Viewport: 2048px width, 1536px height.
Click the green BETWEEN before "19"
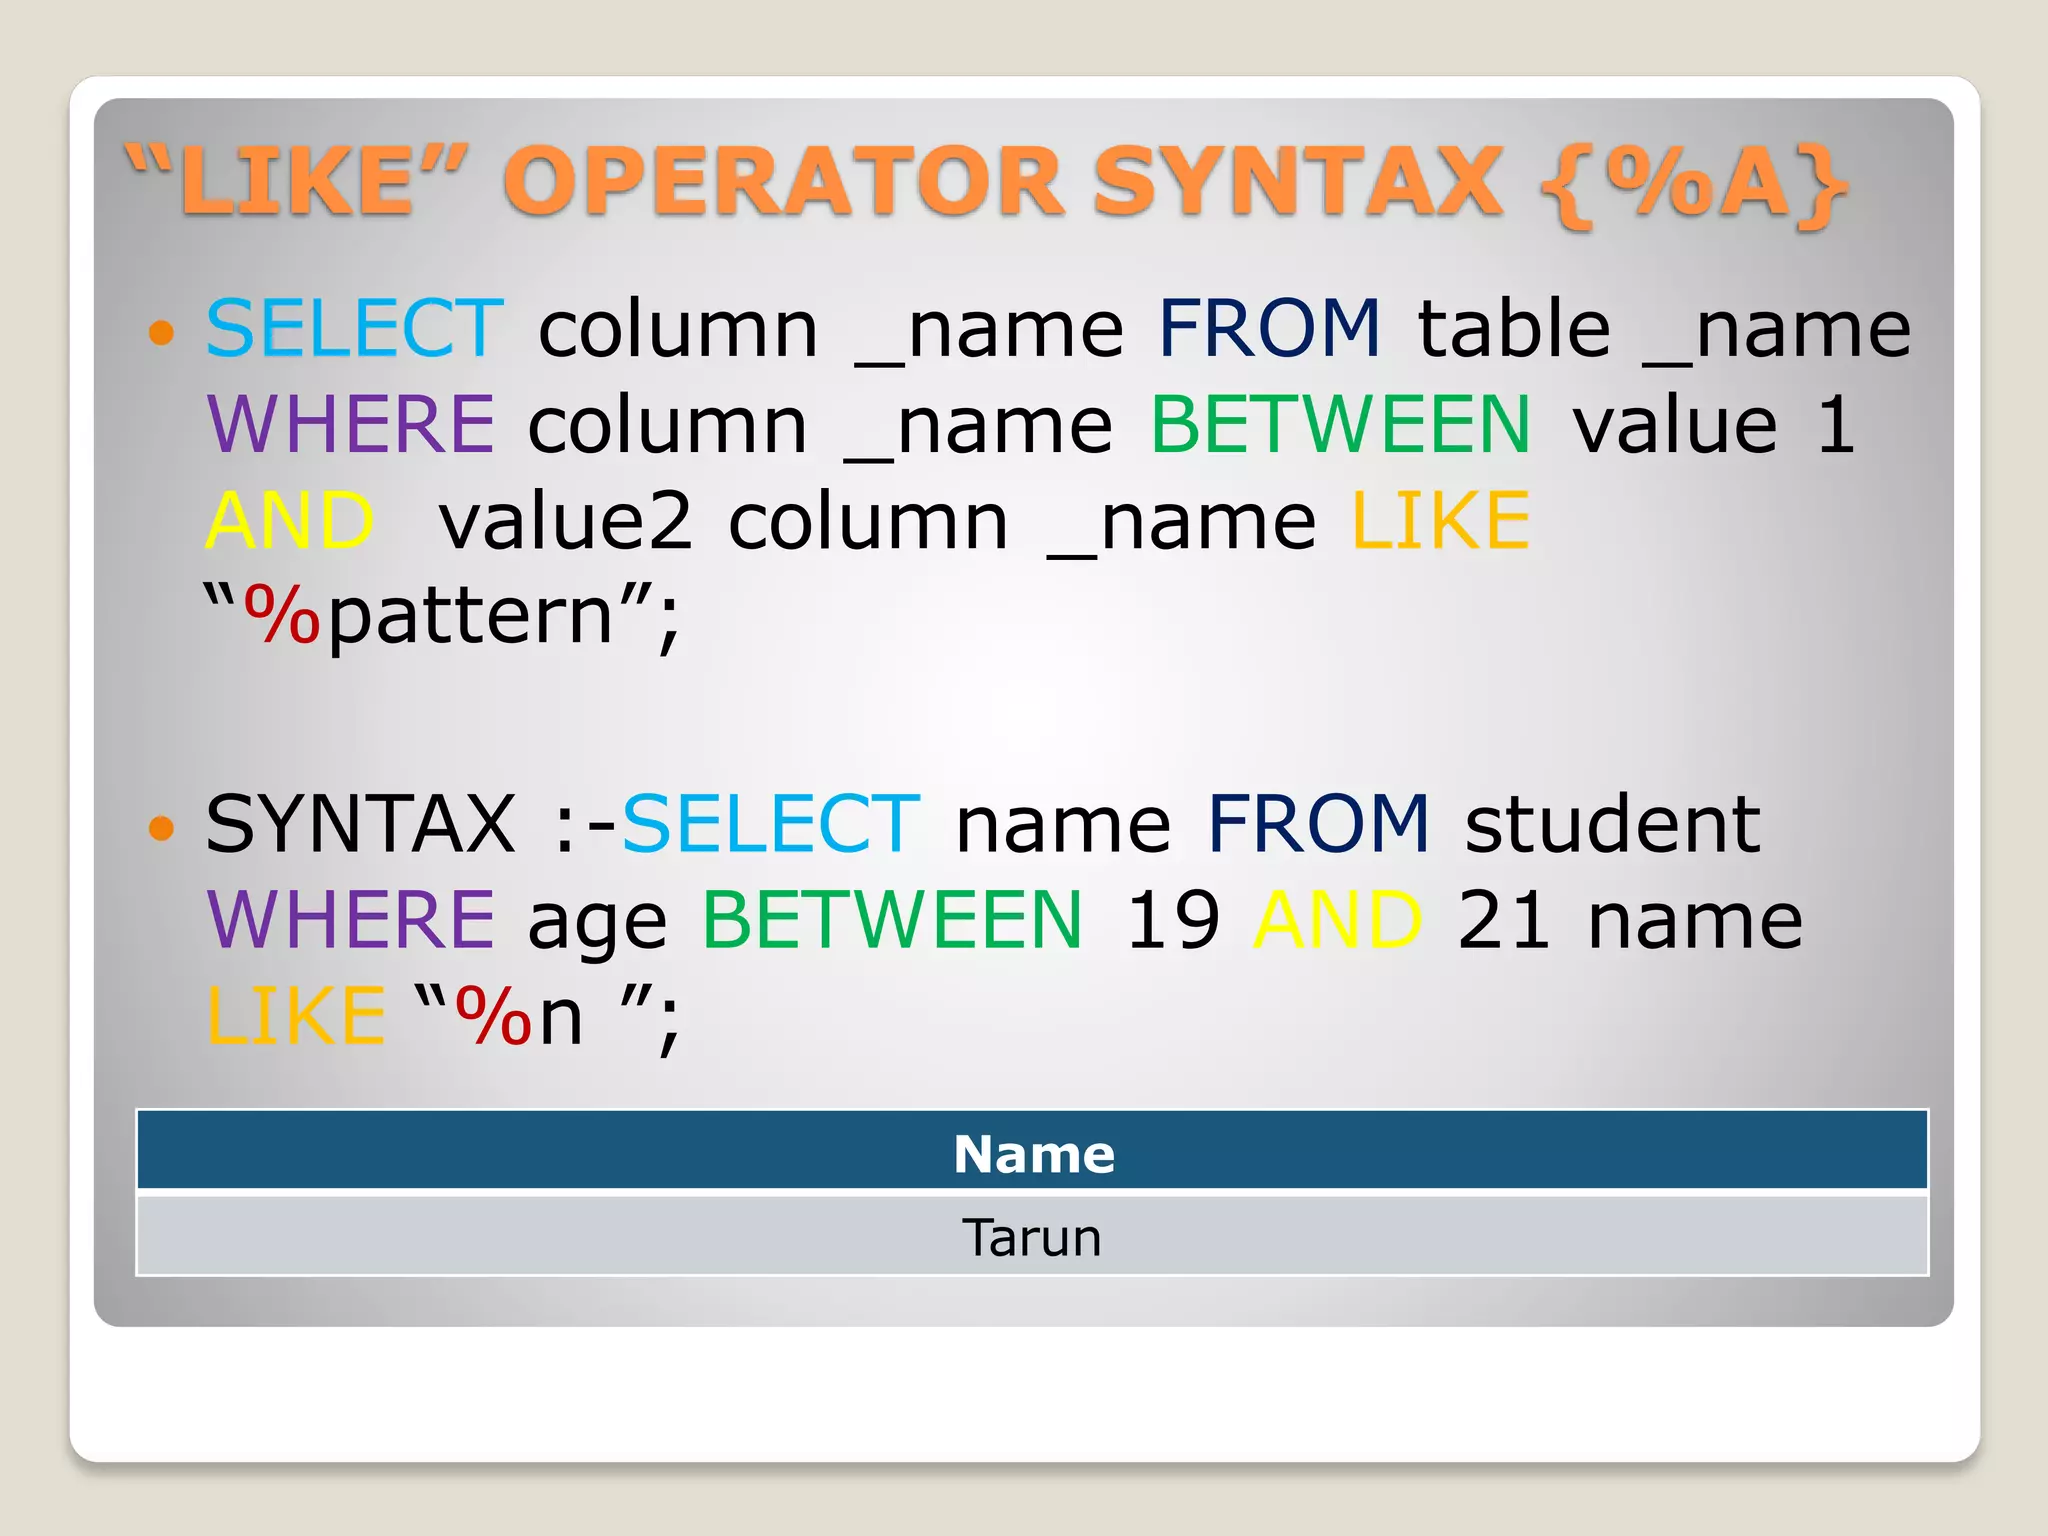pos(892,920)
